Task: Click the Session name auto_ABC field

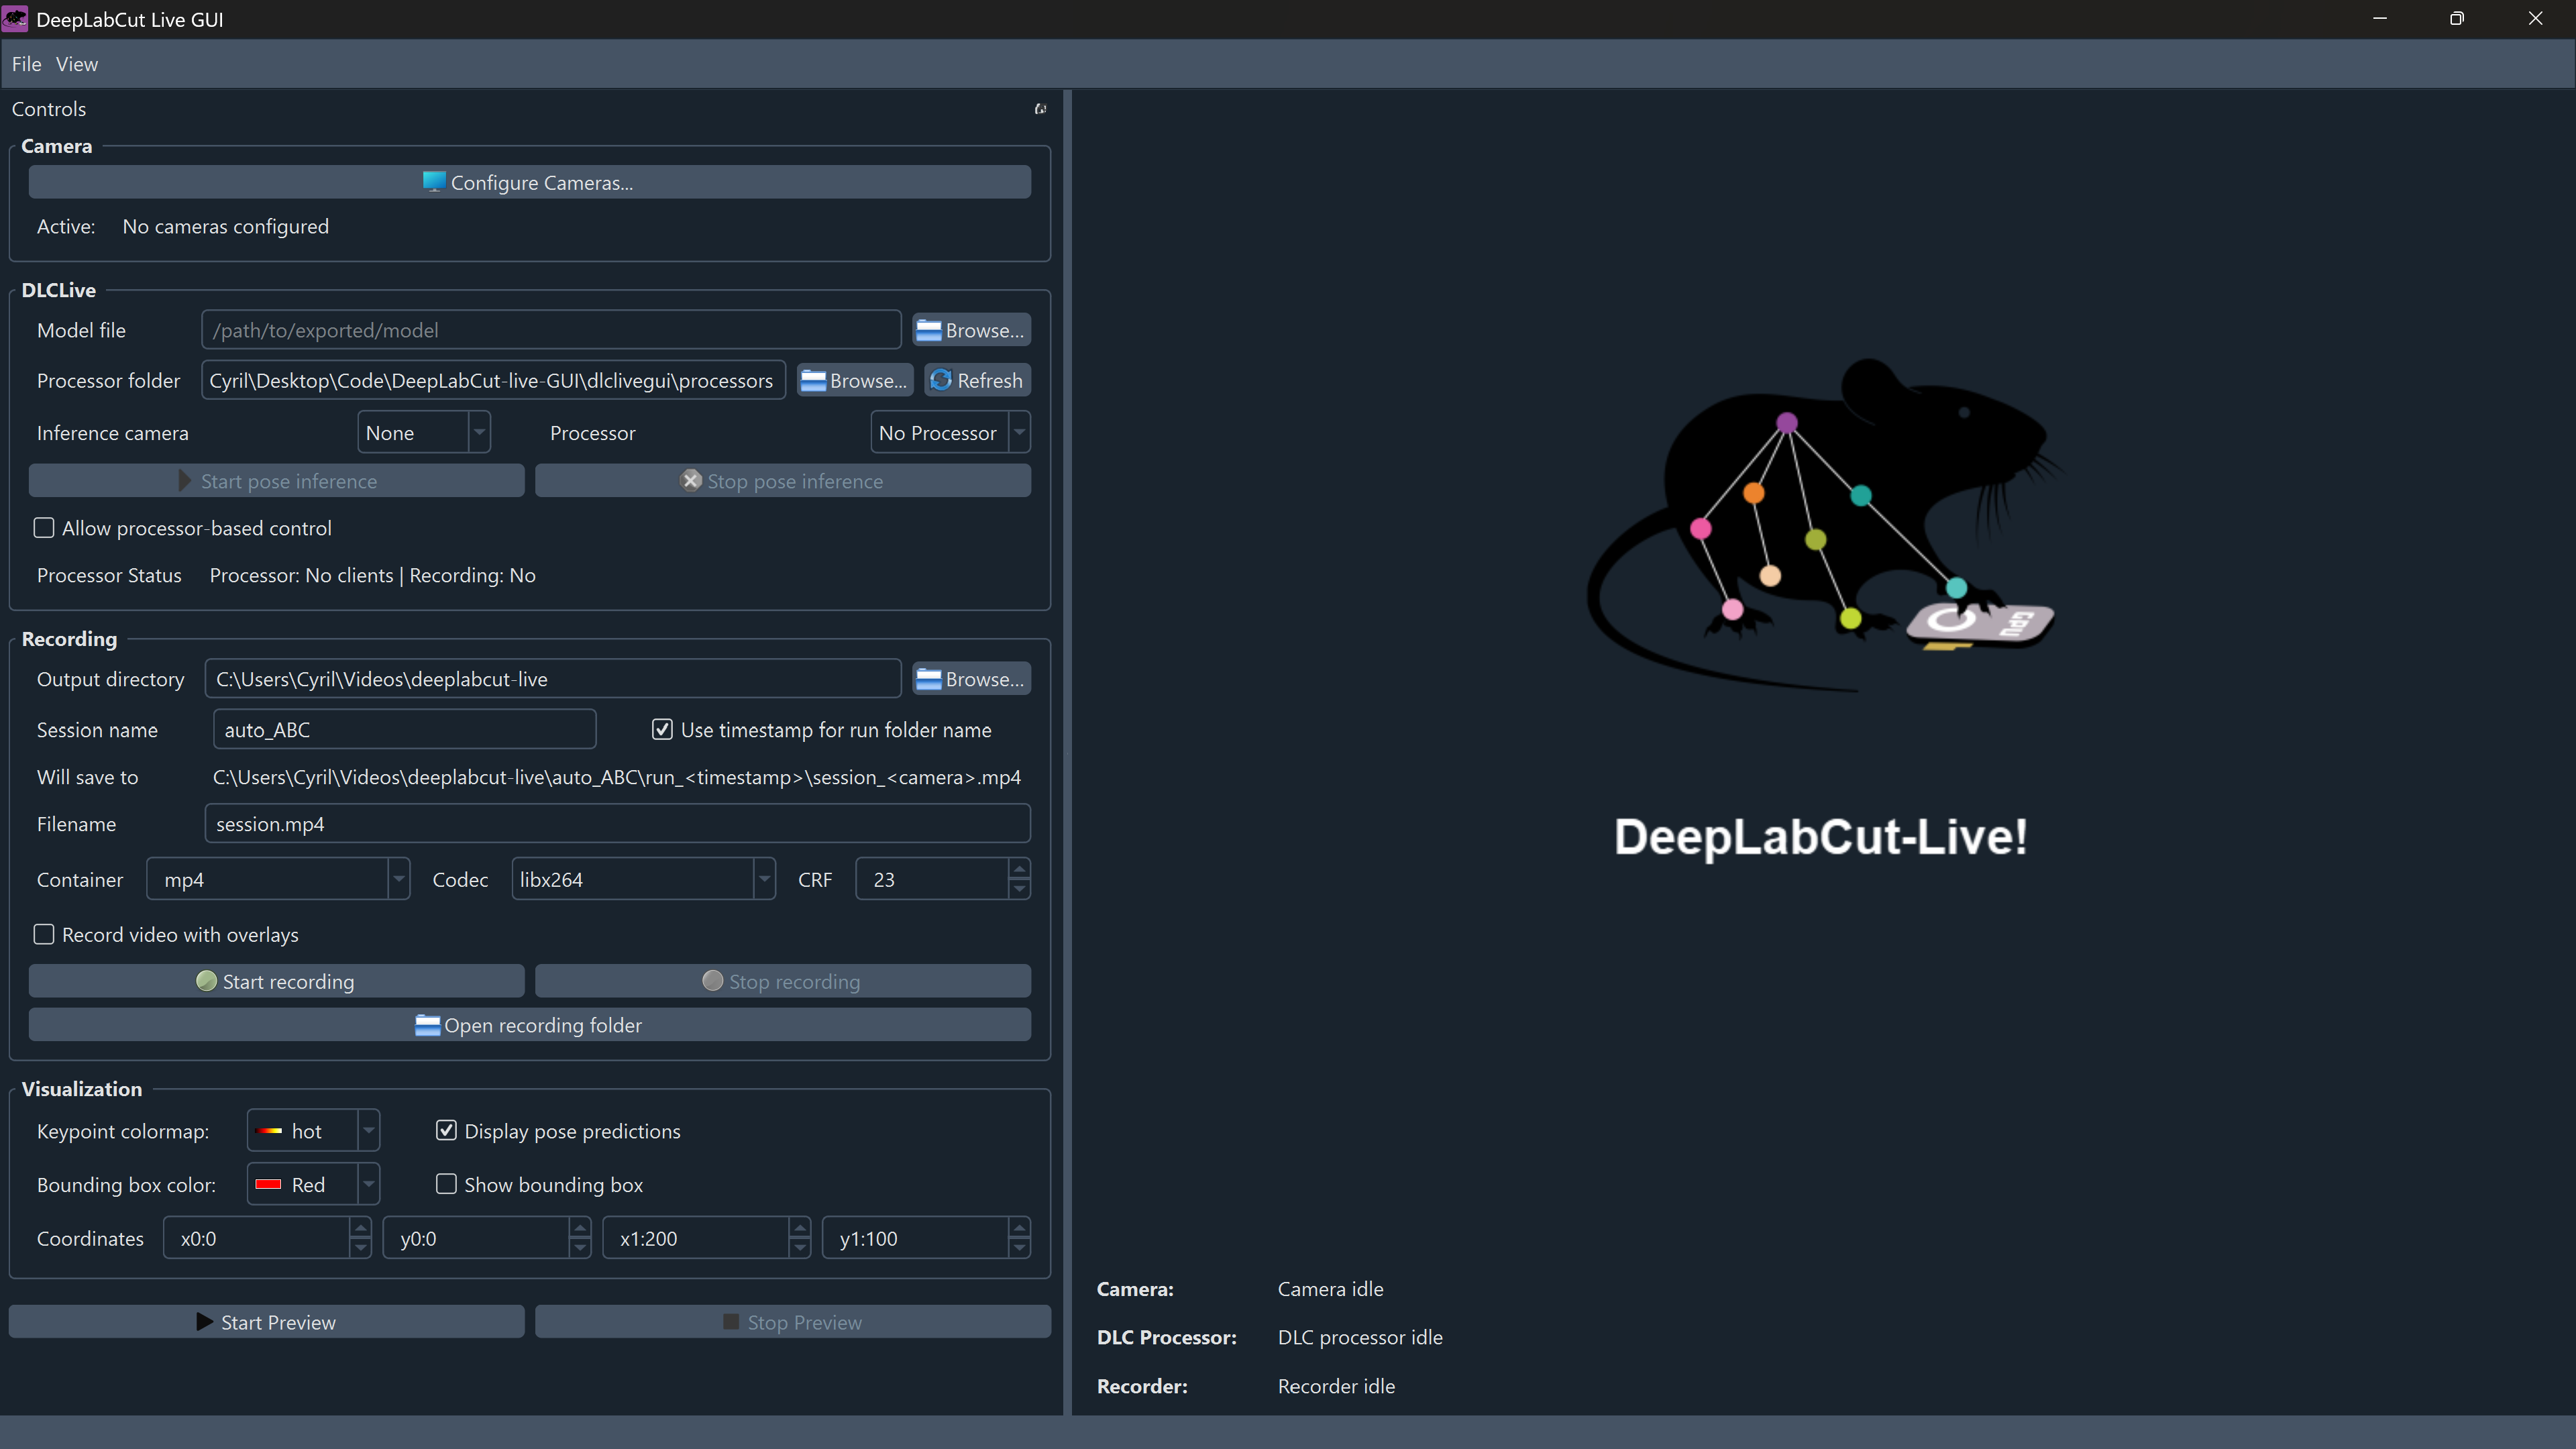Action: (x=404, y=730)
